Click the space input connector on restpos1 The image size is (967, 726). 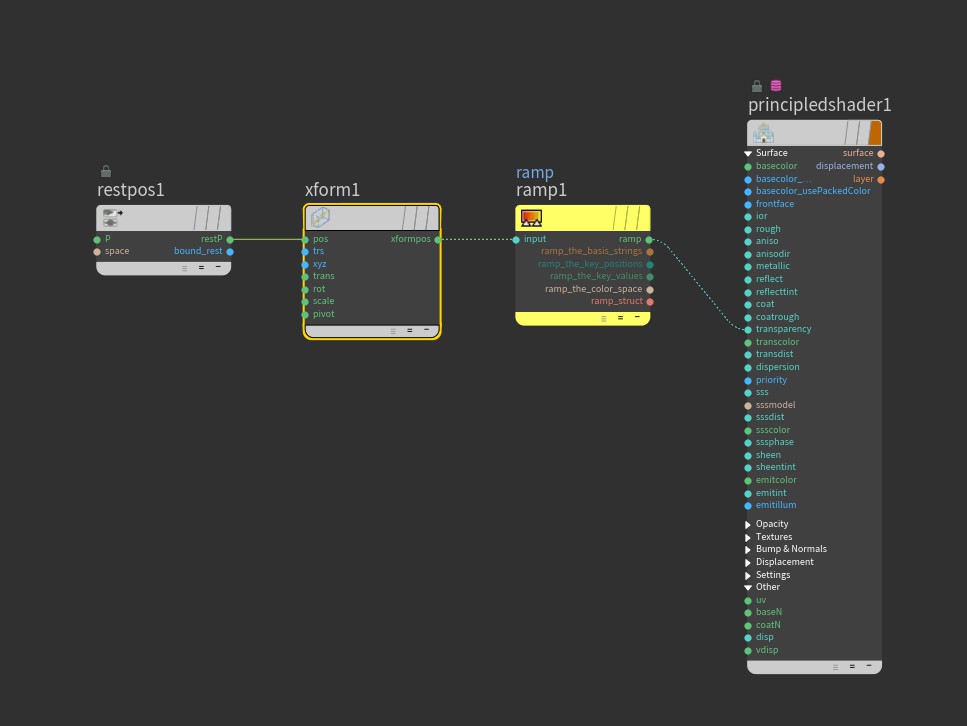pos(97,252)
